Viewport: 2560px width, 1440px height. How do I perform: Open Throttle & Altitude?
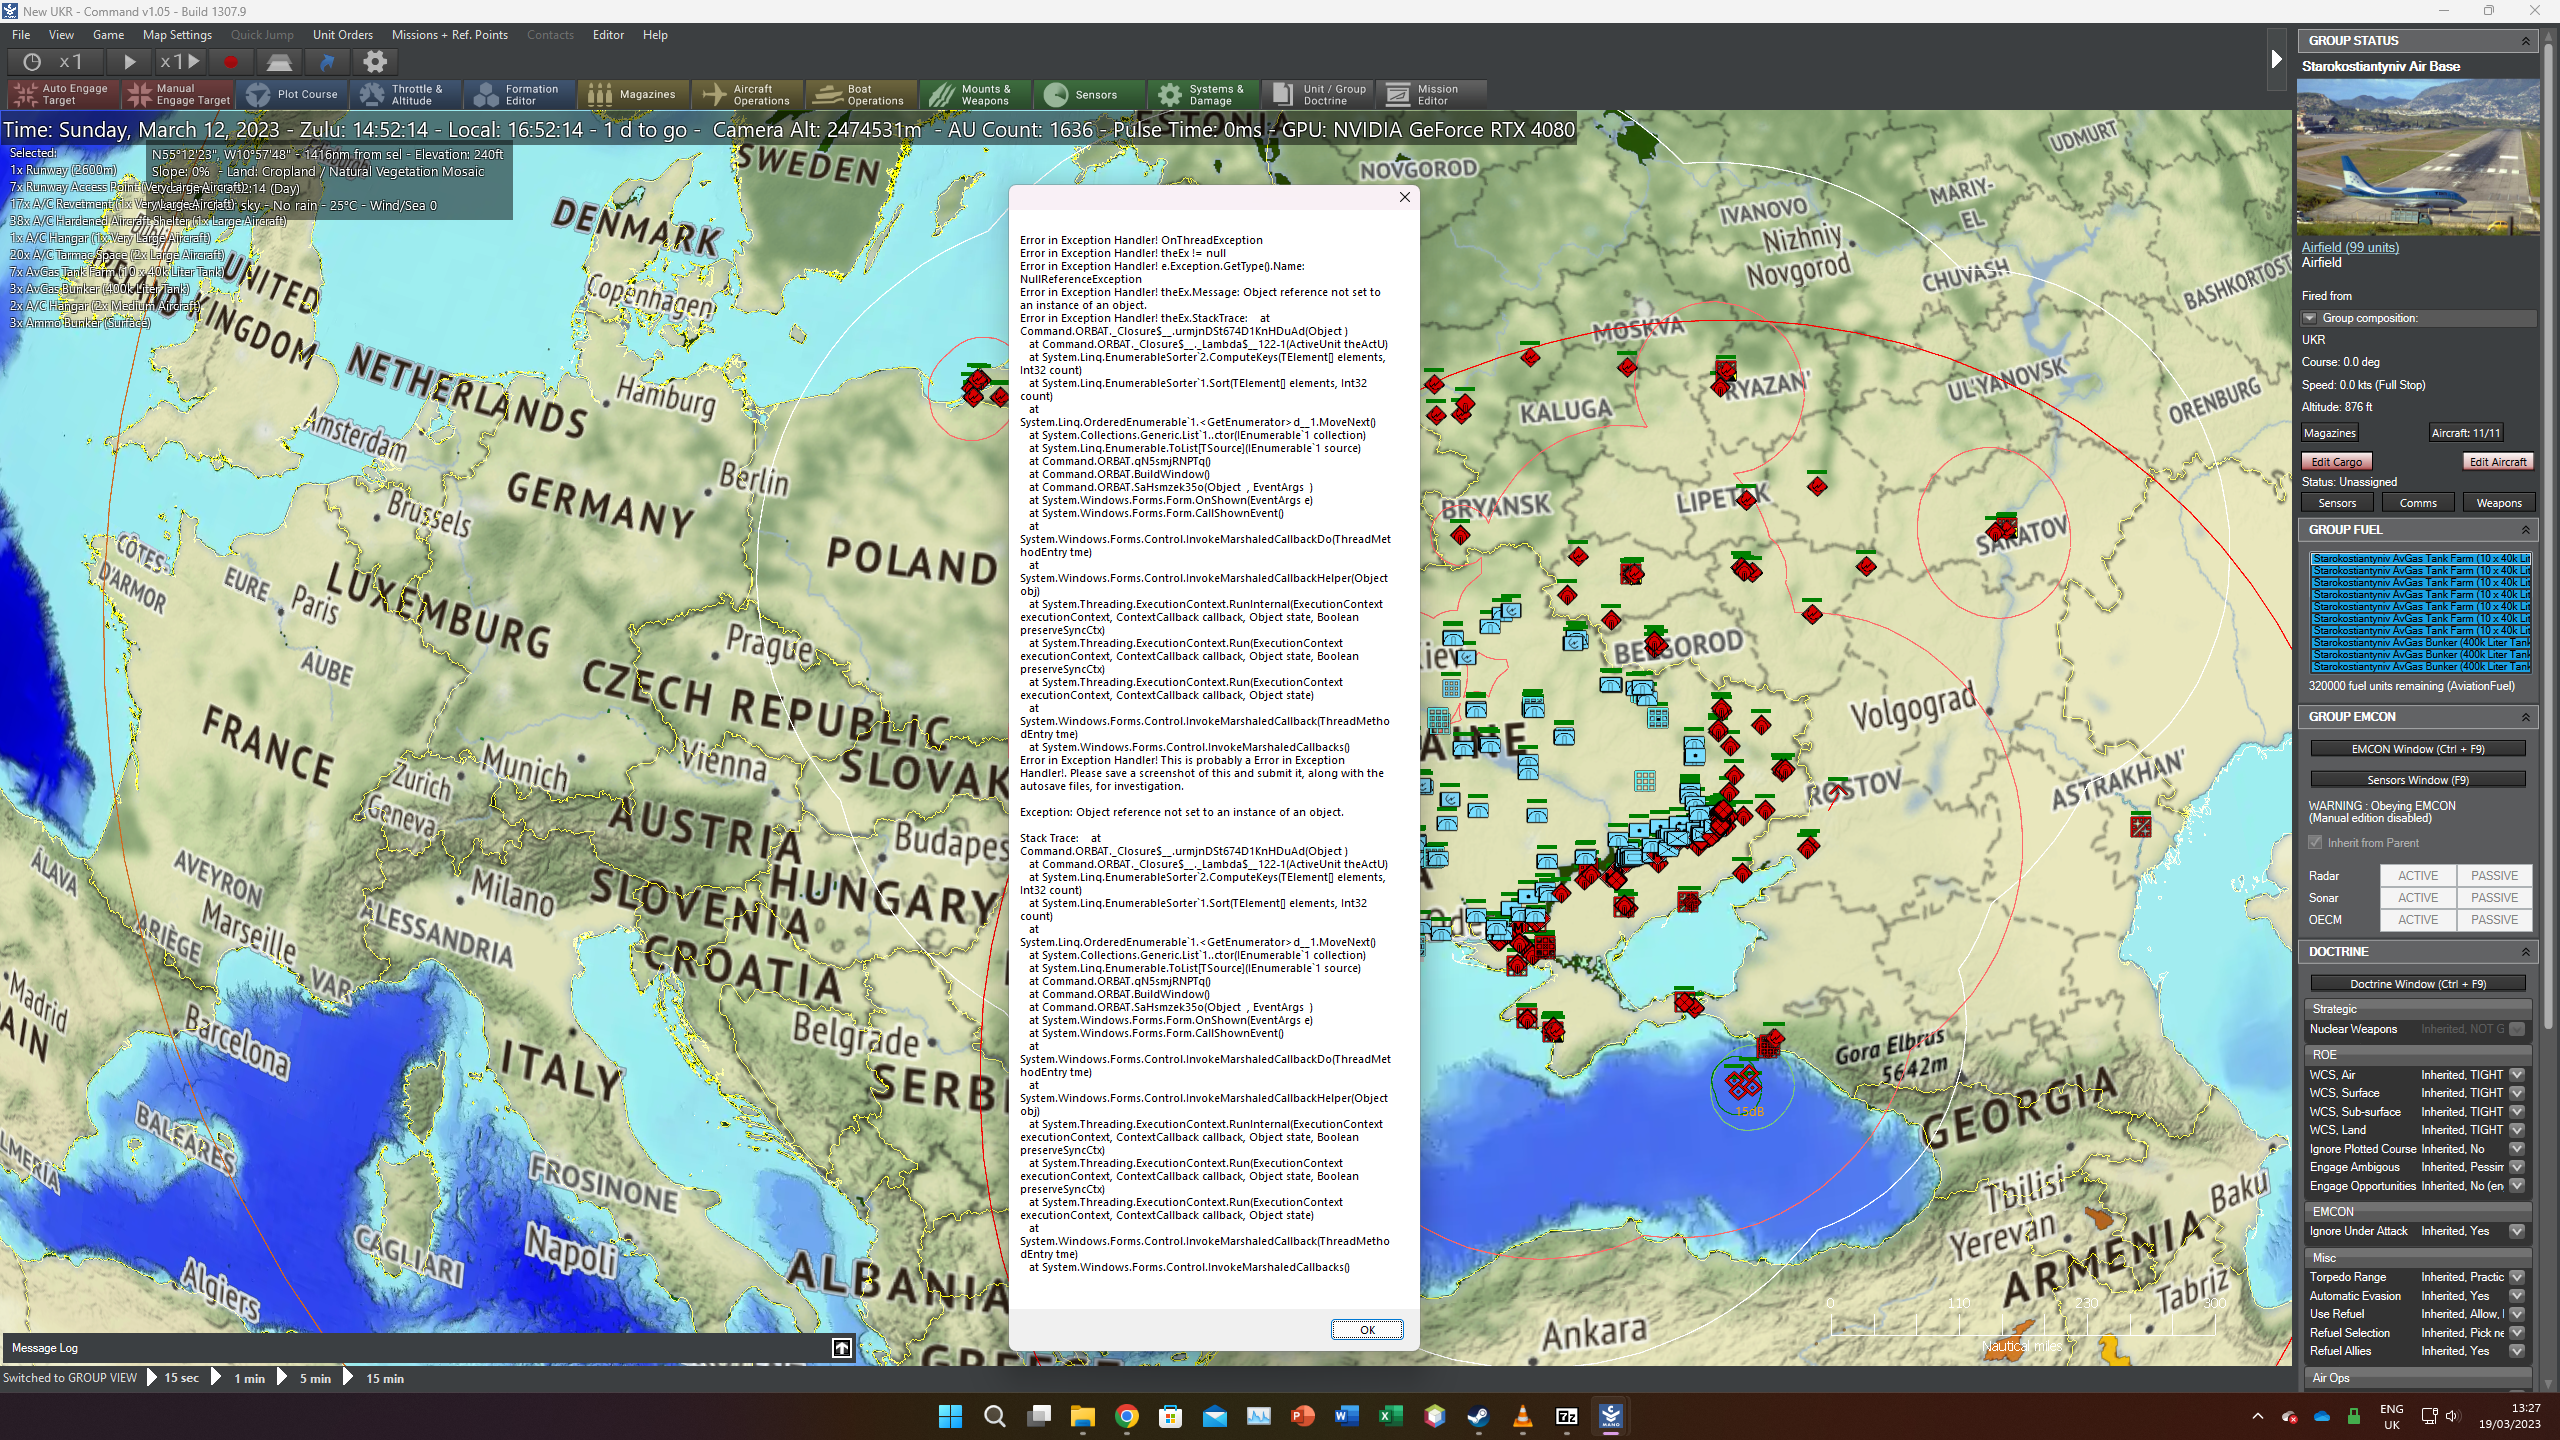[x=406, y=94]
